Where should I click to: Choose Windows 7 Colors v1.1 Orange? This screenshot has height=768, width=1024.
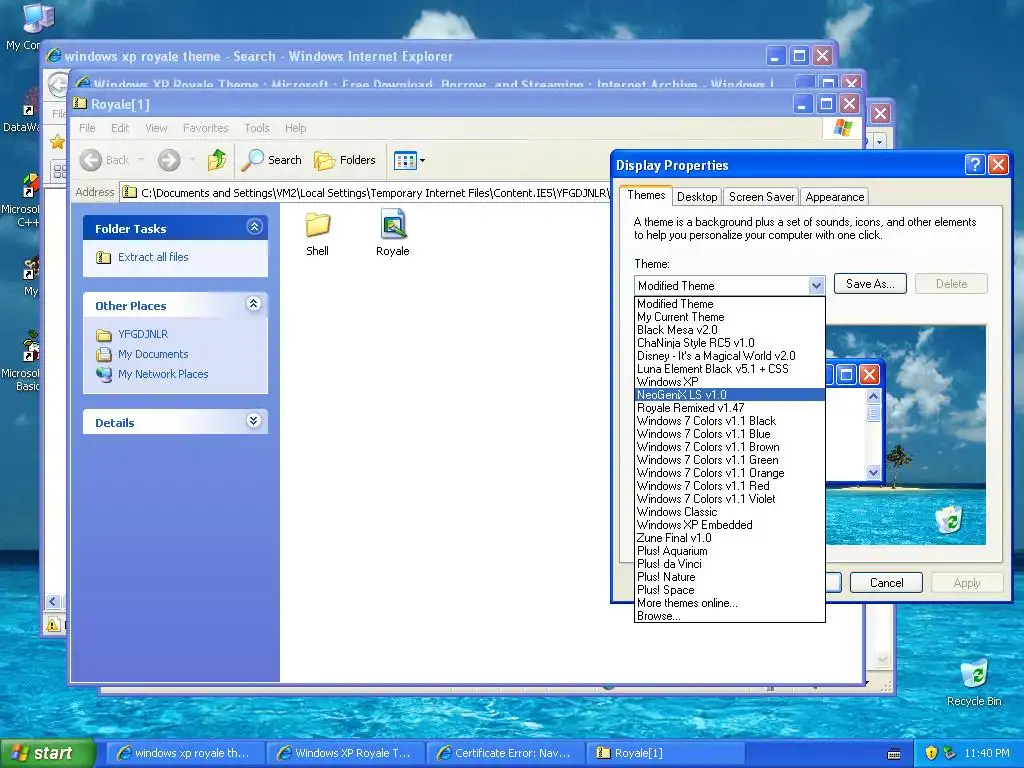(x=729, y=473)
